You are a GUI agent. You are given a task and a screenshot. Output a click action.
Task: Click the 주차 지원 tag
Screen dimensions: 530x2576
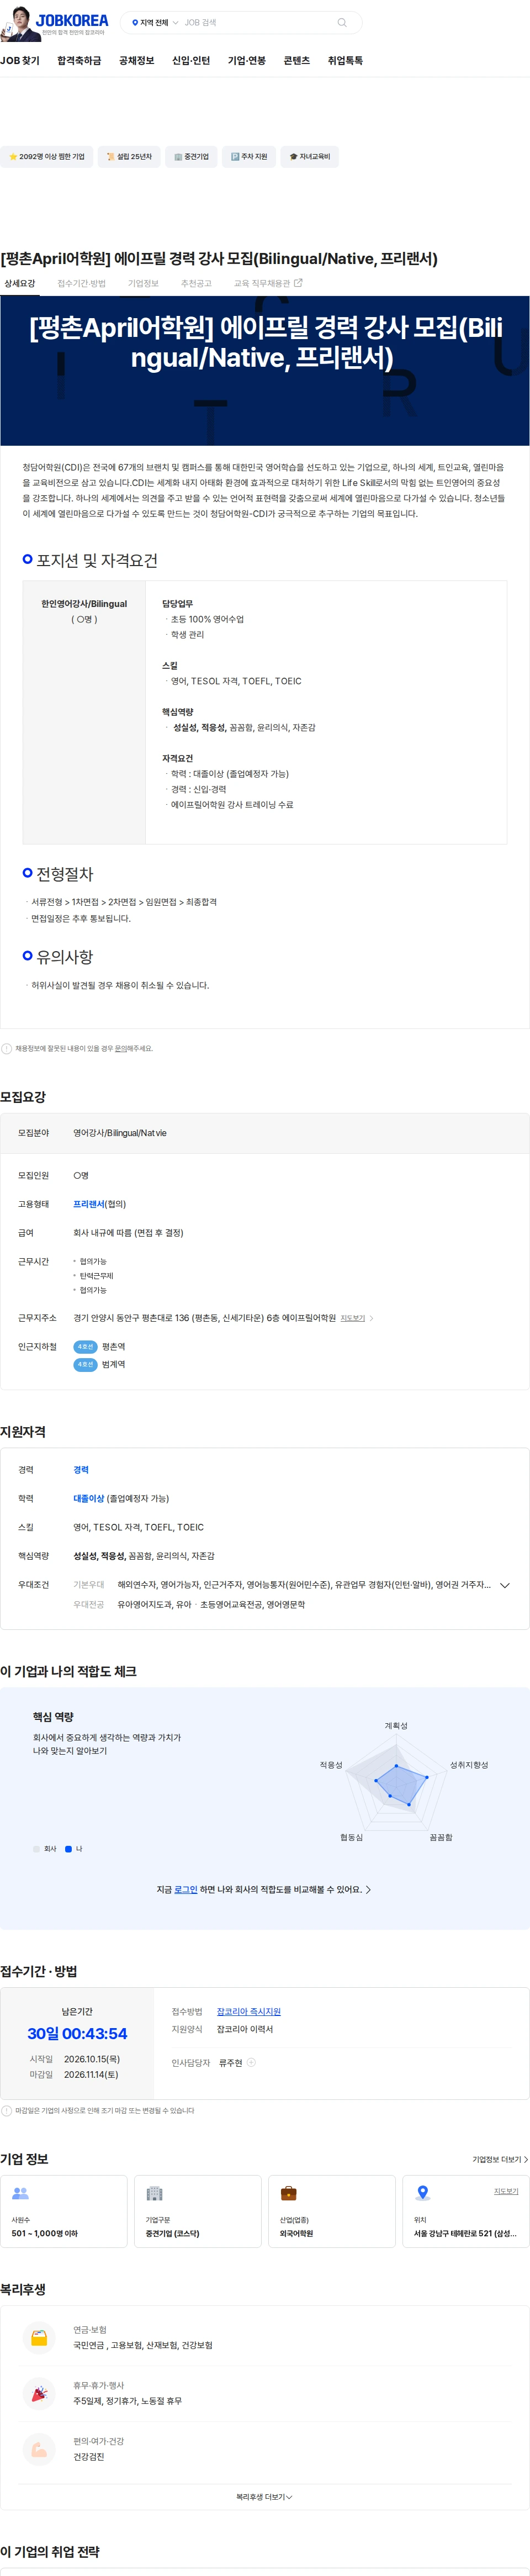tap(249, 157)
